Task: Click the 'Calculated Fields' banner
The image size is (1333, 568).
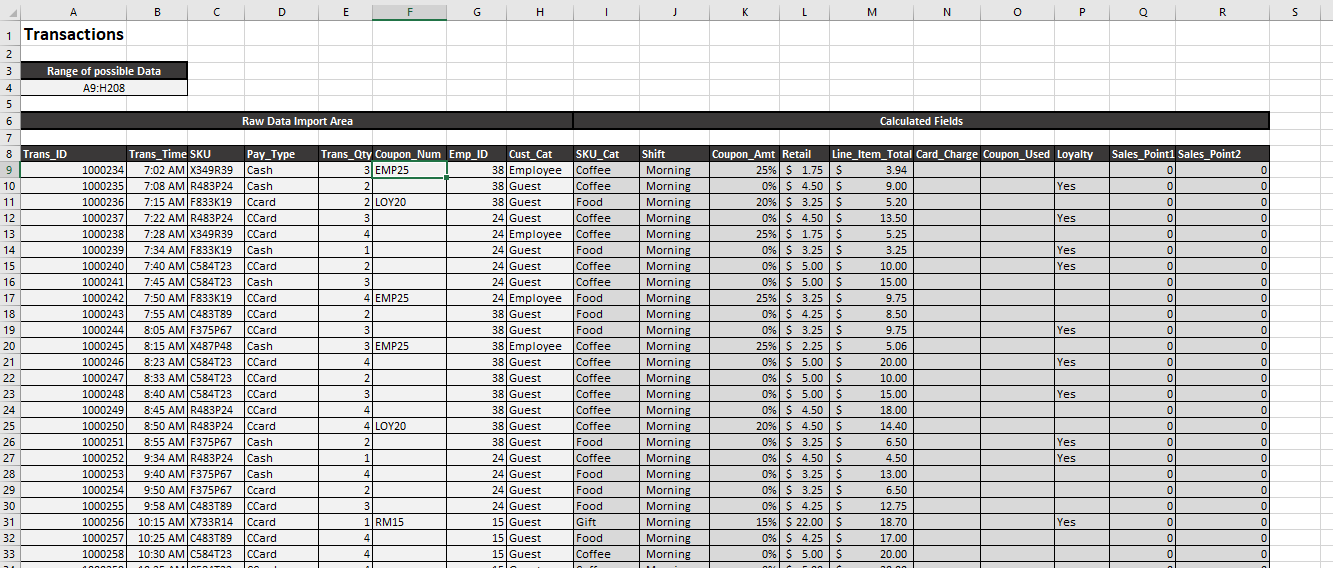Action: (921, 121)
